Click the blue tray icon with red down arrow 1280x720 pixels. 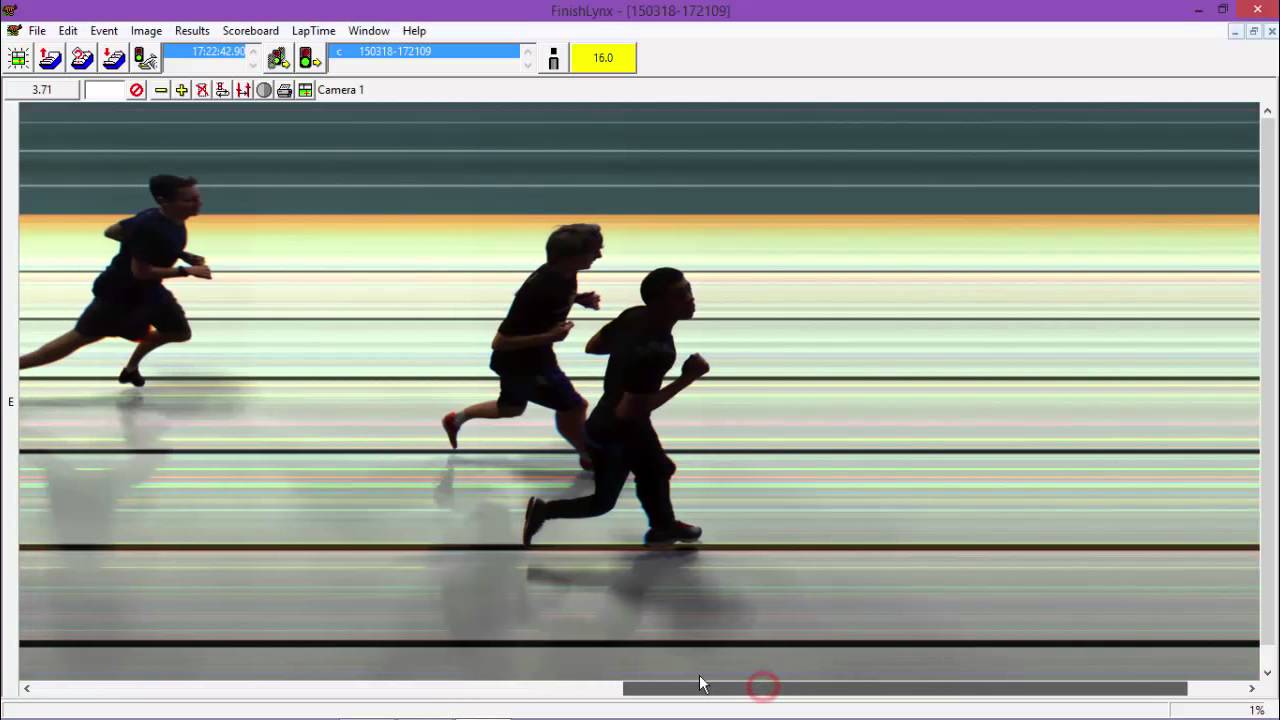(x=114, y=59)
